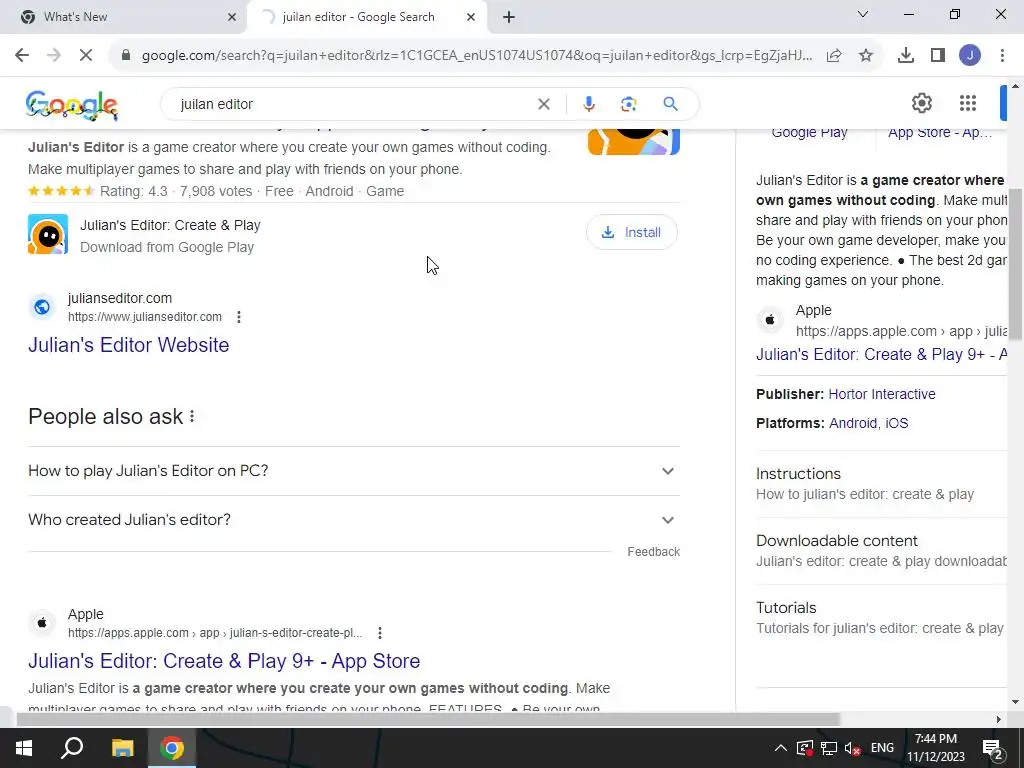Install Julian's Editor from Google Play
The image size is (1024, 768).
click(632, 232)
